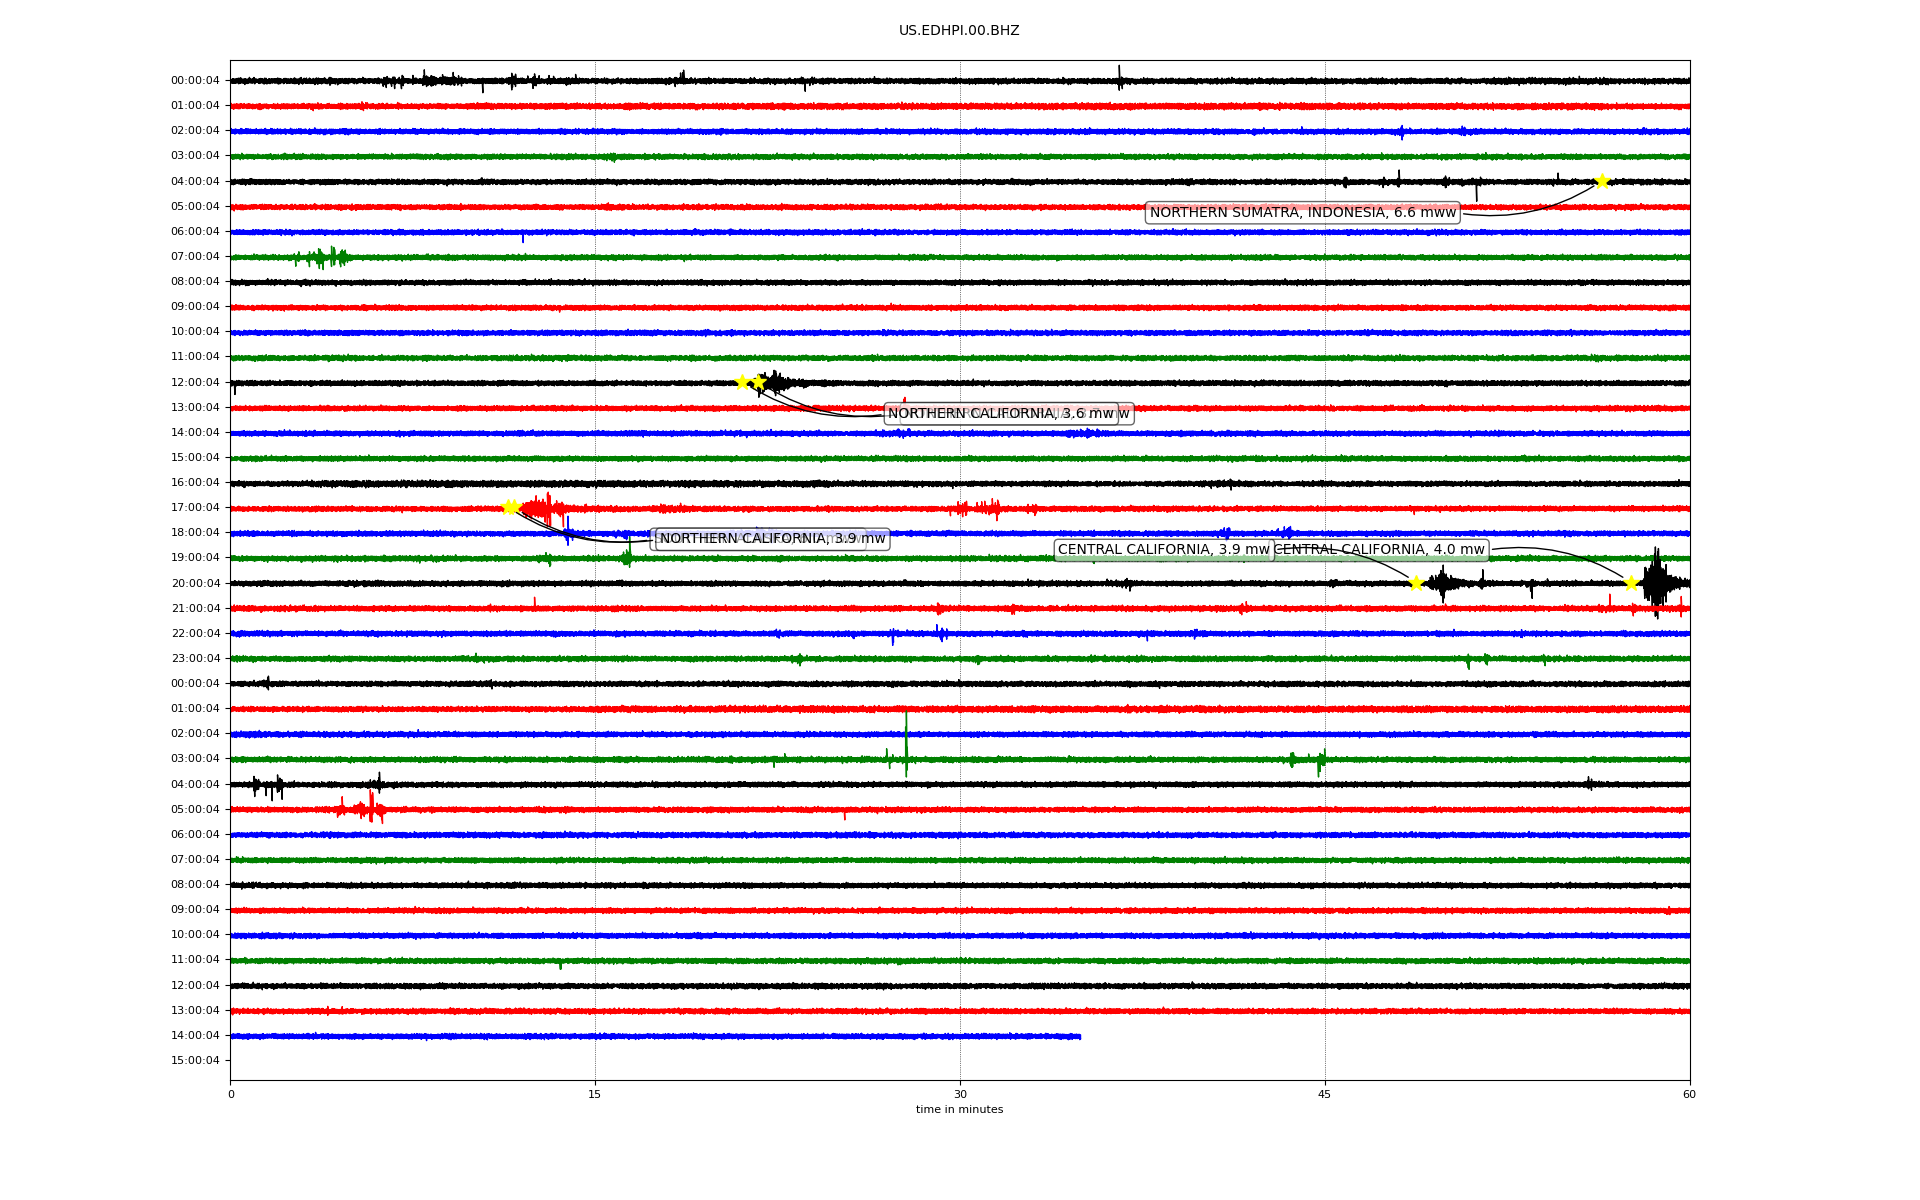
Task: Click the 20:00:04 row time label
Action: pos(195,583)
